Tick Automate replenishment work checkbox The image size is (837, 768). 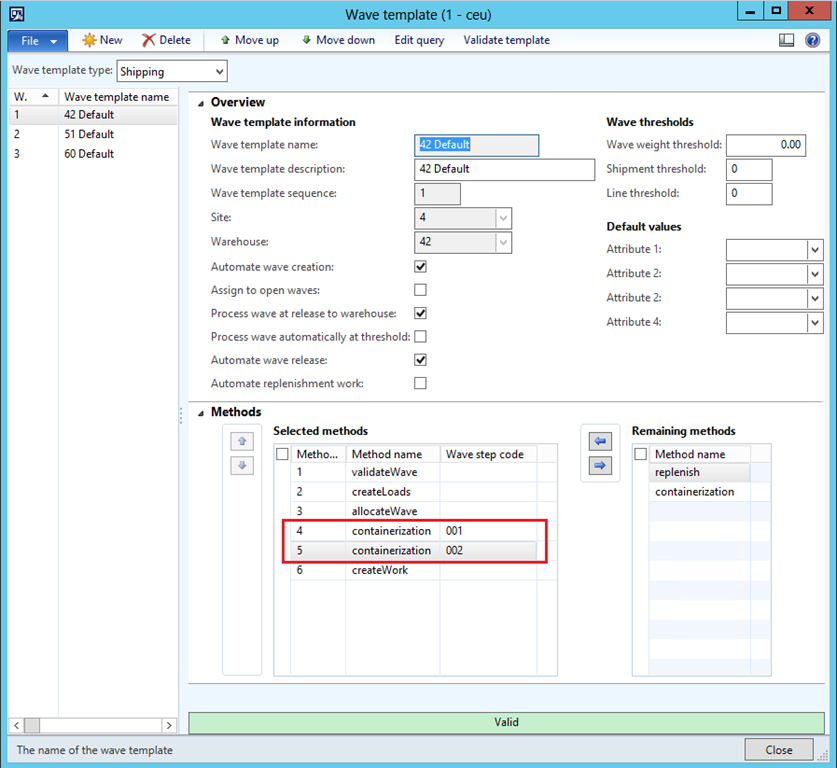420,383
